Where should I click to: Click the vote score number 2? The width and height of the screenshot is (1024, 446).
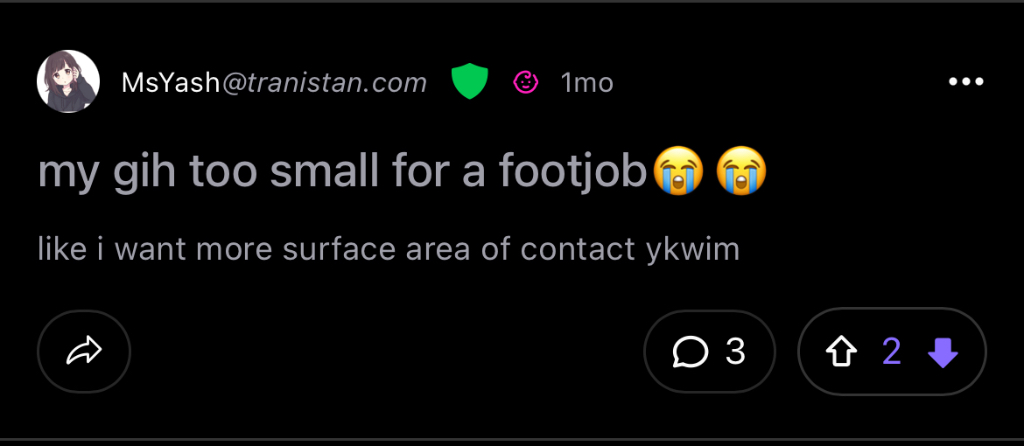[x=892, y=351]
